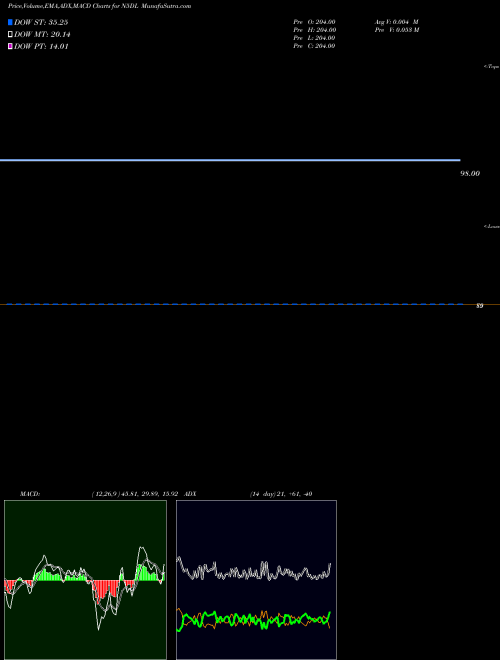This screenshot has width=500, height=660.
Task: Click the chart title mentioning MunafaSutra.com
Action: coord(99,6)
